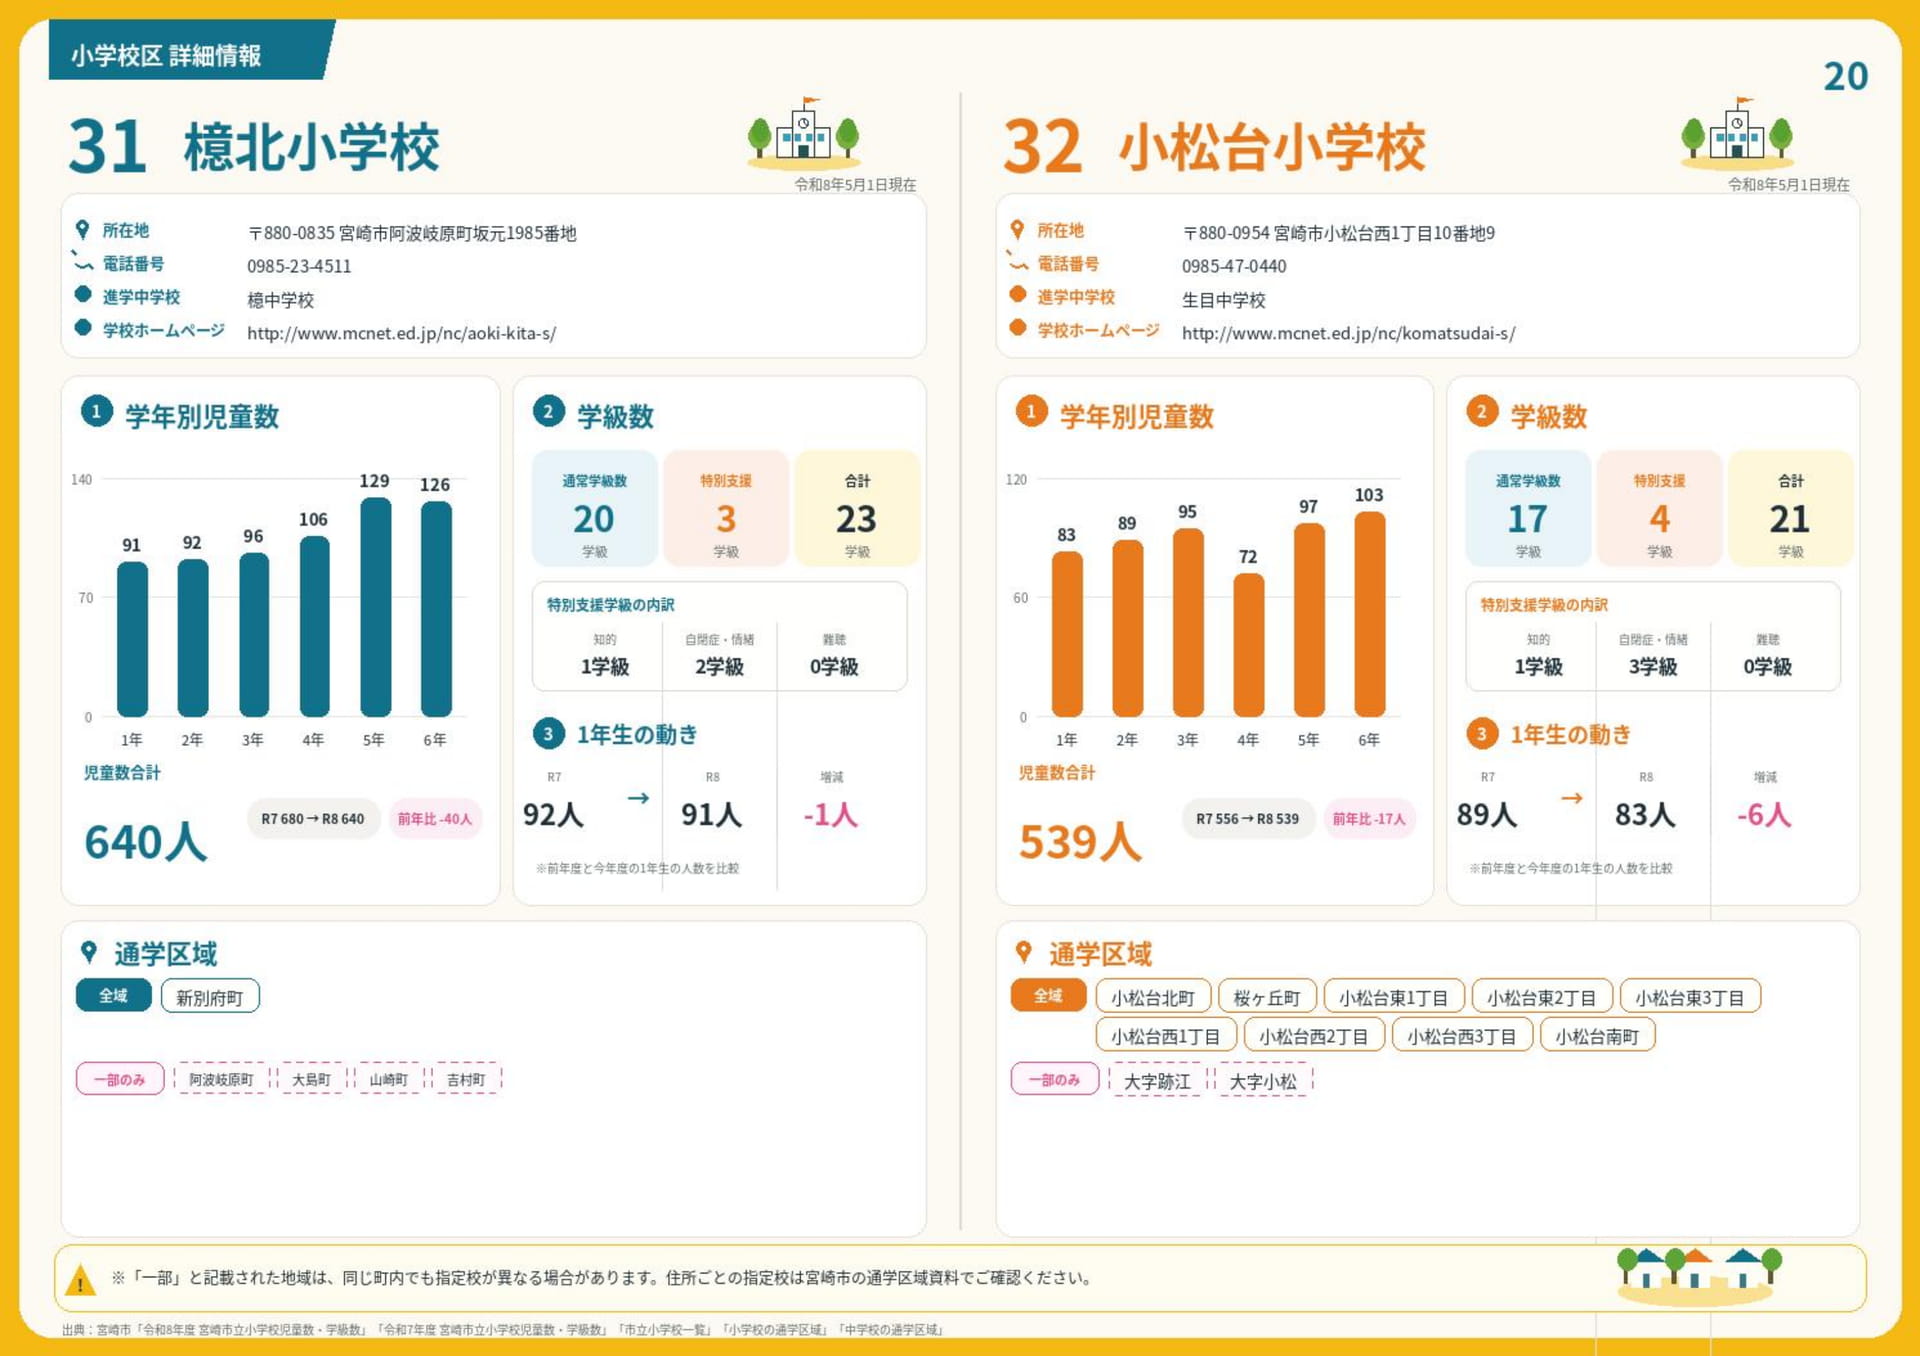
Task: Select the 小松台東2丁目 area tag
Action: coord(1542,997)
